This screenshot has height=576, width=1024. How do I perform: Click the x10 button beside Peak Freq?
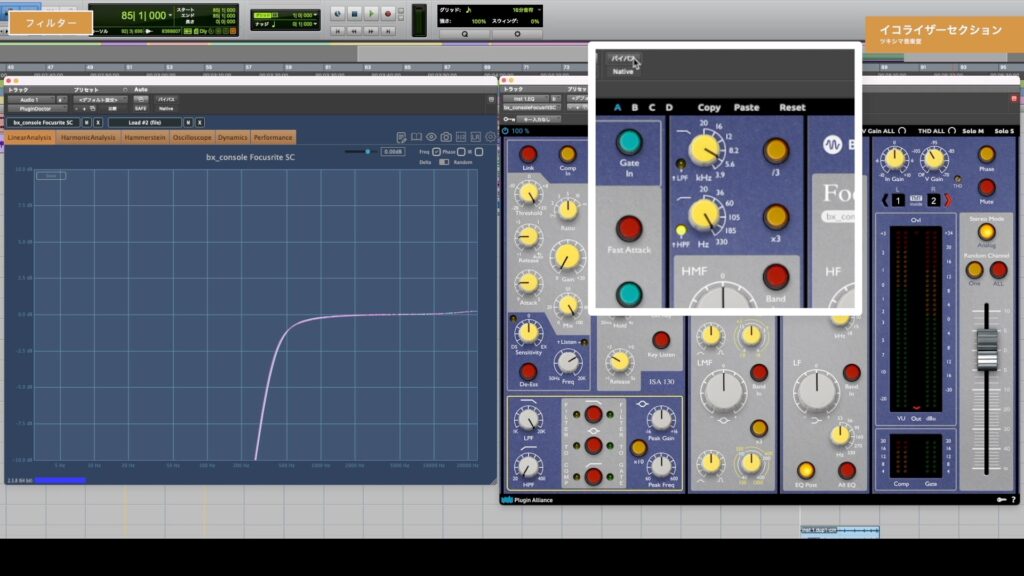coord(638,448)
